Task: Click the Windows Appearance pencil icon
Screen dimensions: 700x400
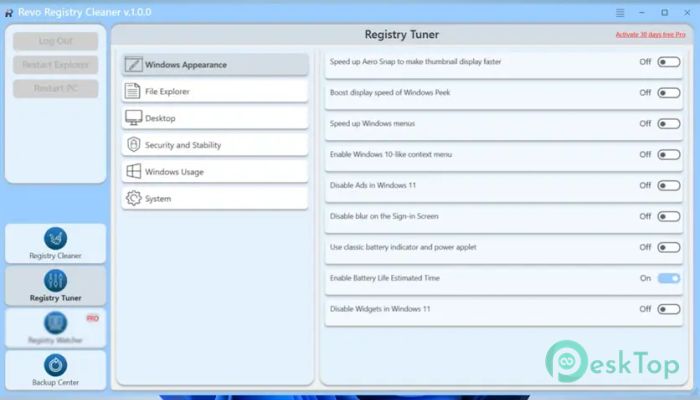Action: (133, 64)
